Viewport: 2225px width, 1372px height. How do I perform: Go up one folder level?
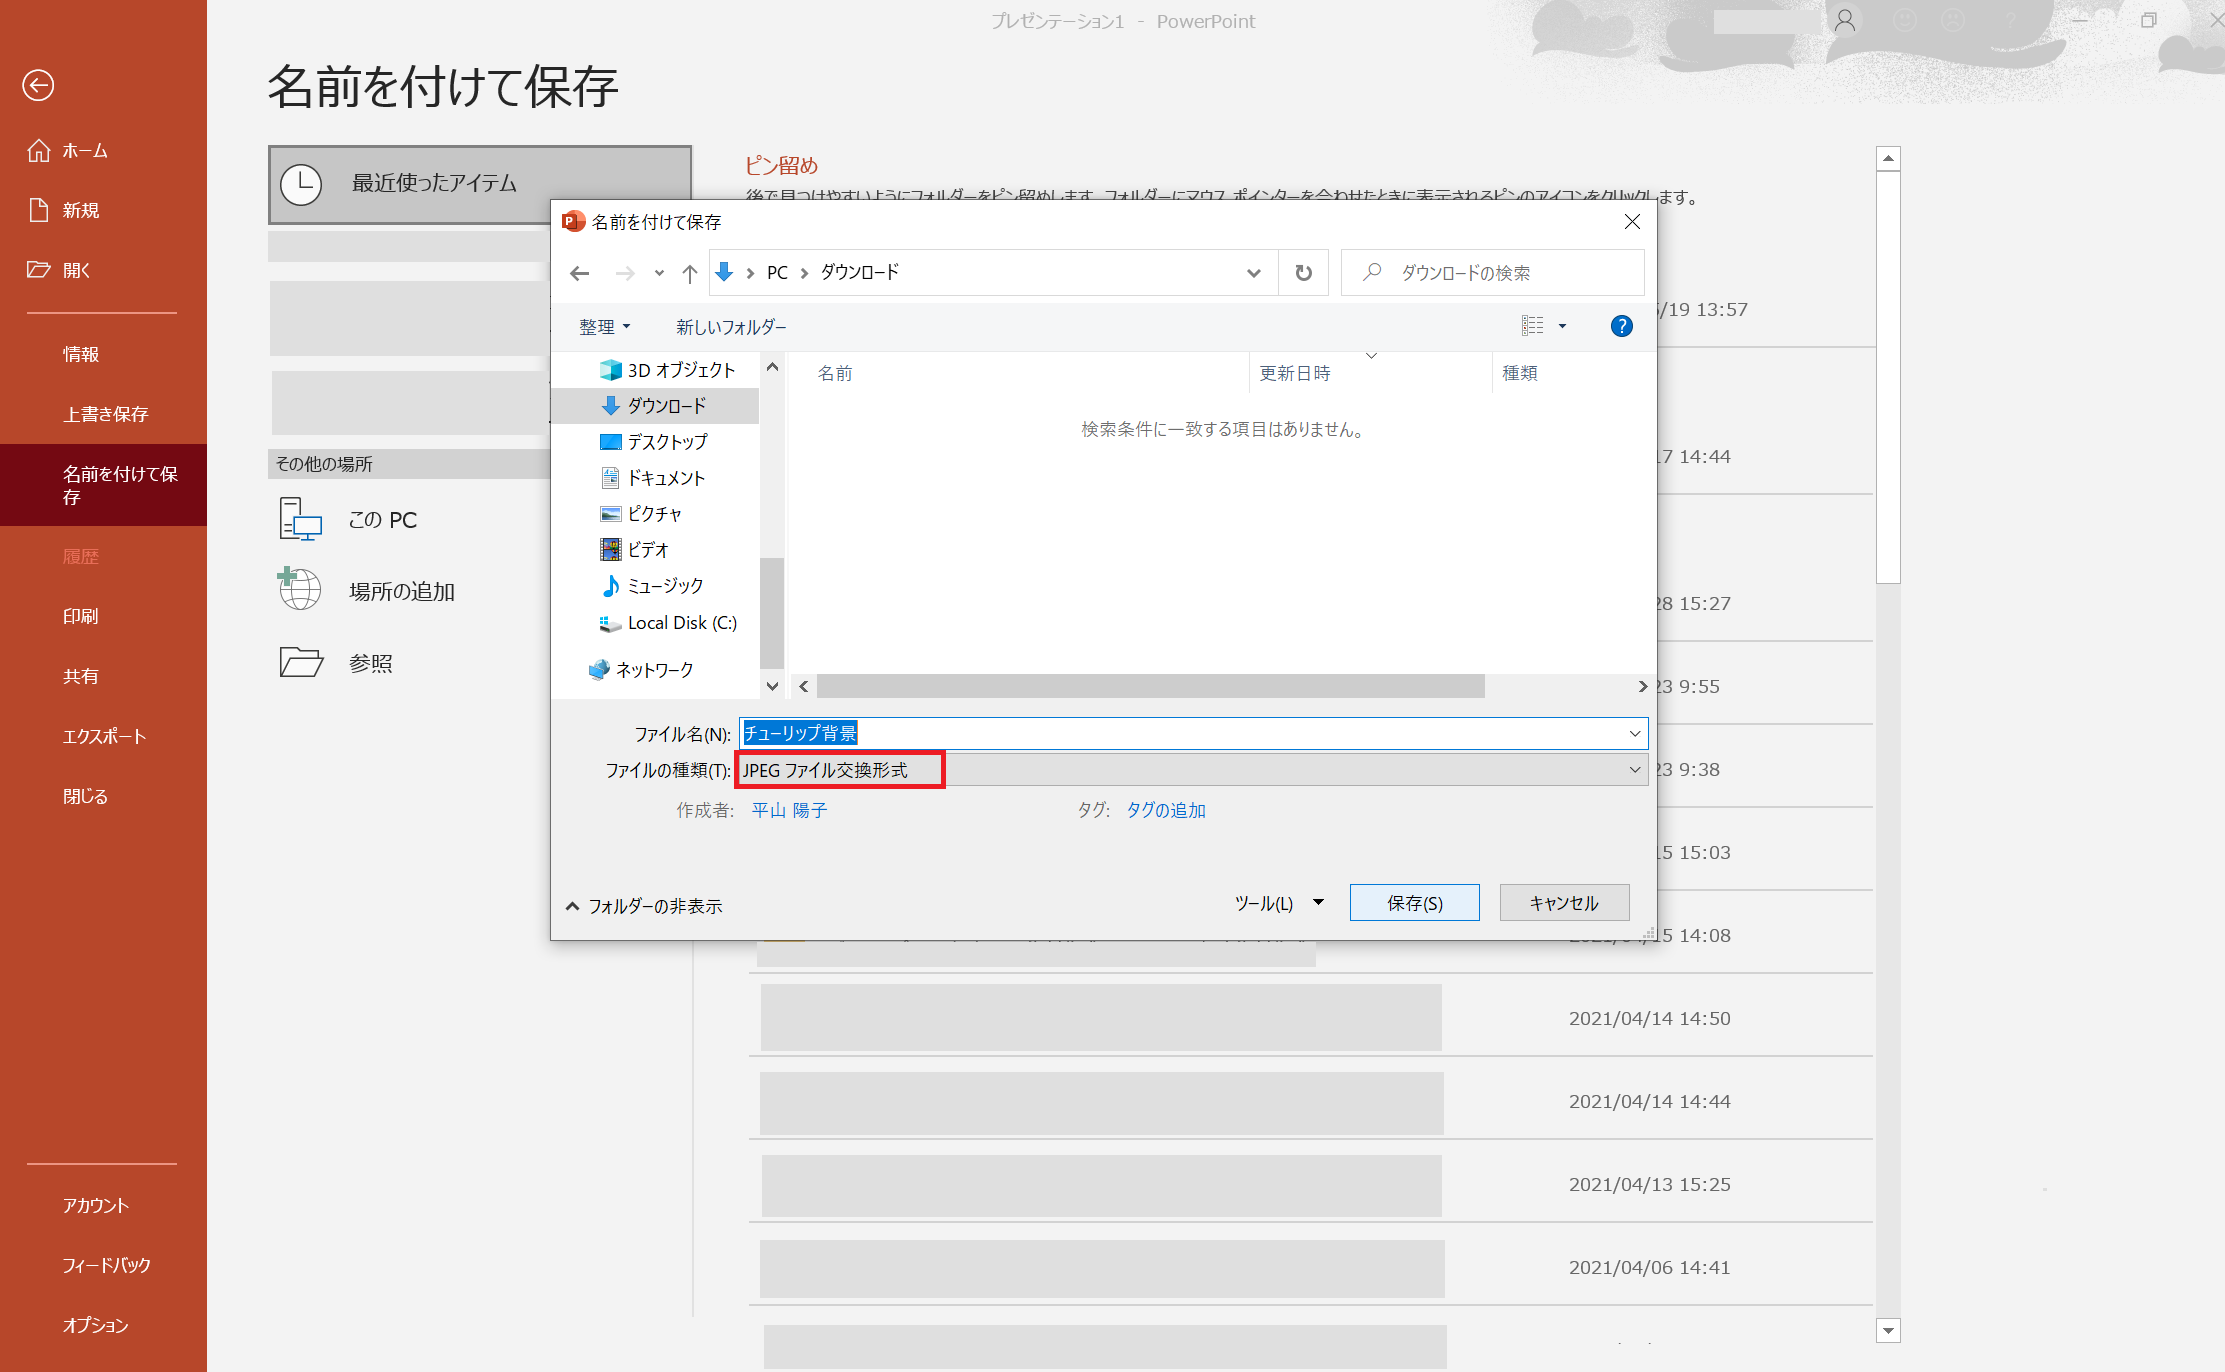click(690, 273)
